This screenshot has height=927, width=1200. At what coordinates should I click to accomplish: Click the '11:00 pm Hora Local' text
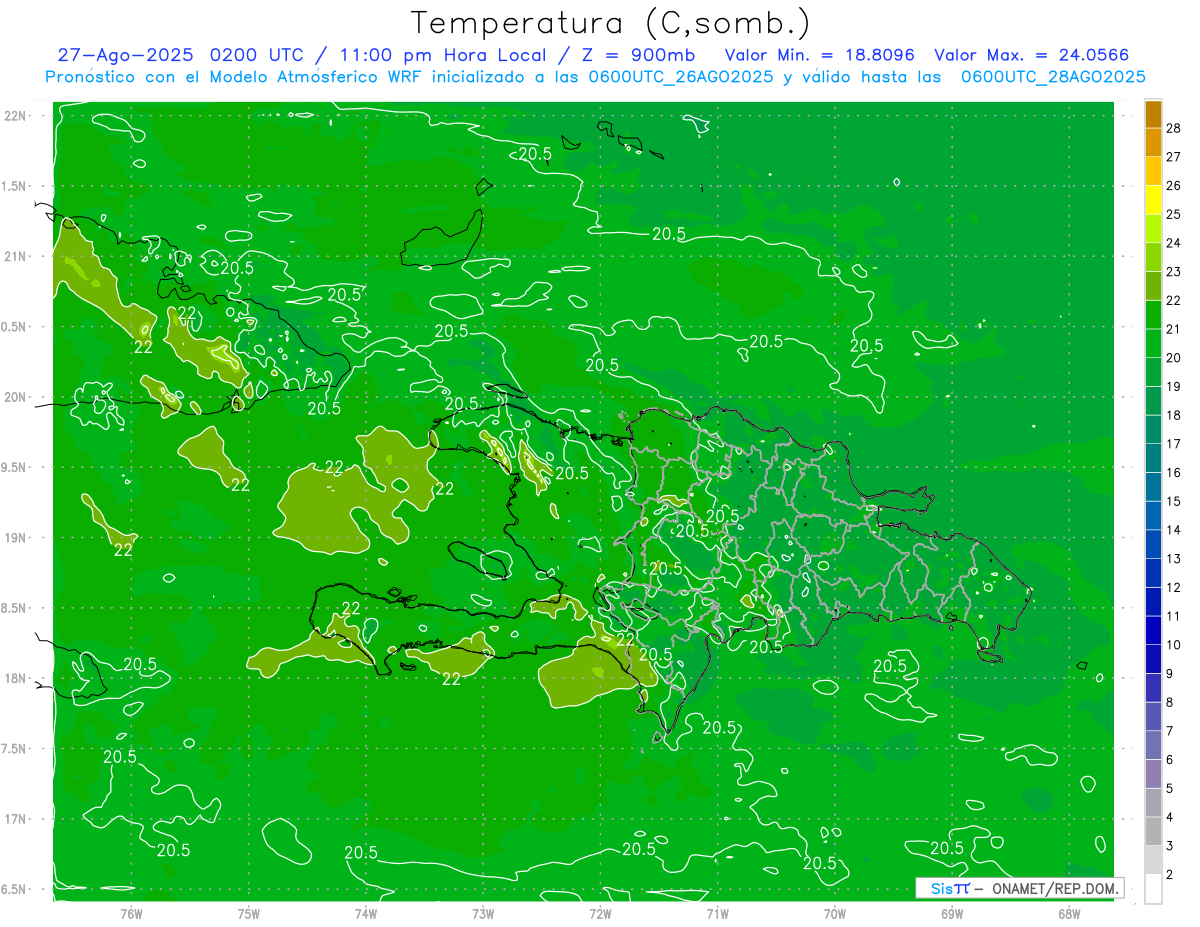441,55
